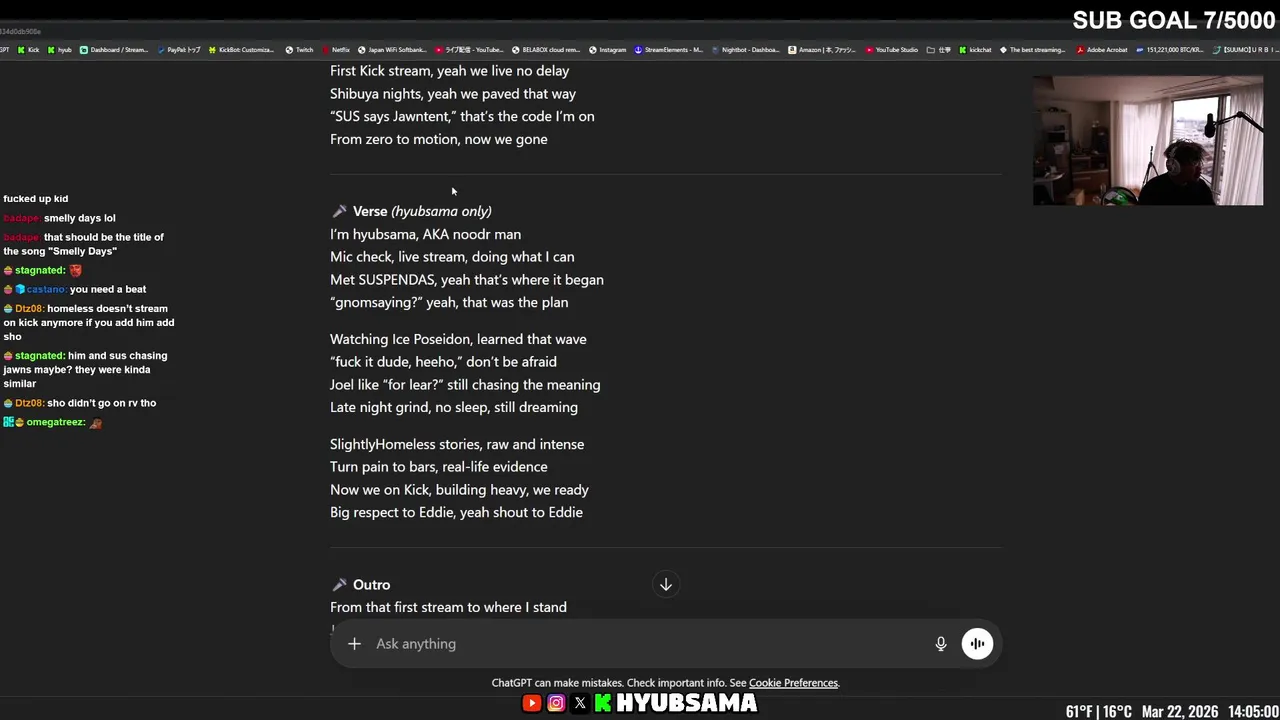Jump to bottom with the down-arrow button
Viewport: 1280px width, 720px height.
(x=666, y=585)
